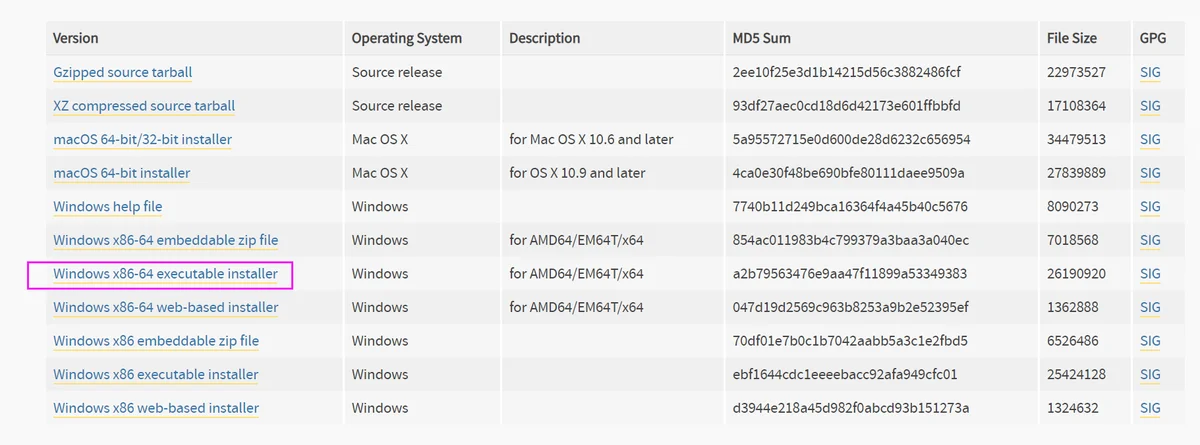Click macOS 64-bit/32-bit installer link
Screen dimensions: 1200x445
(x=143, y=139)
